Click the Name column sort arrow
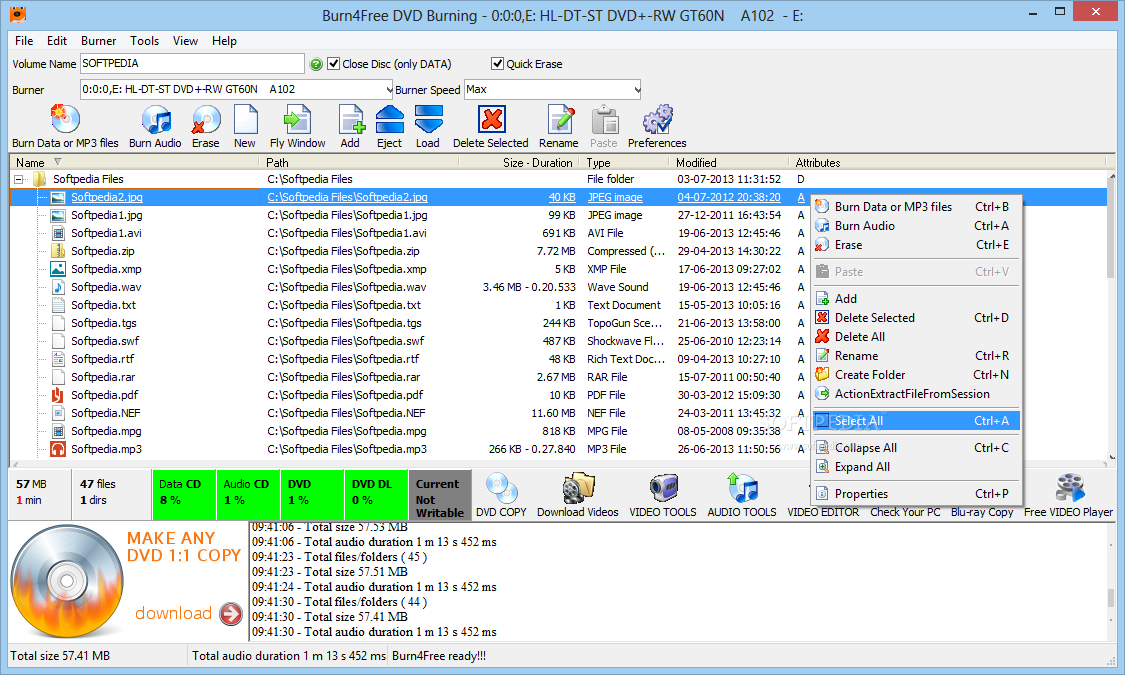 pyautogui.click(x=58, y=162)
